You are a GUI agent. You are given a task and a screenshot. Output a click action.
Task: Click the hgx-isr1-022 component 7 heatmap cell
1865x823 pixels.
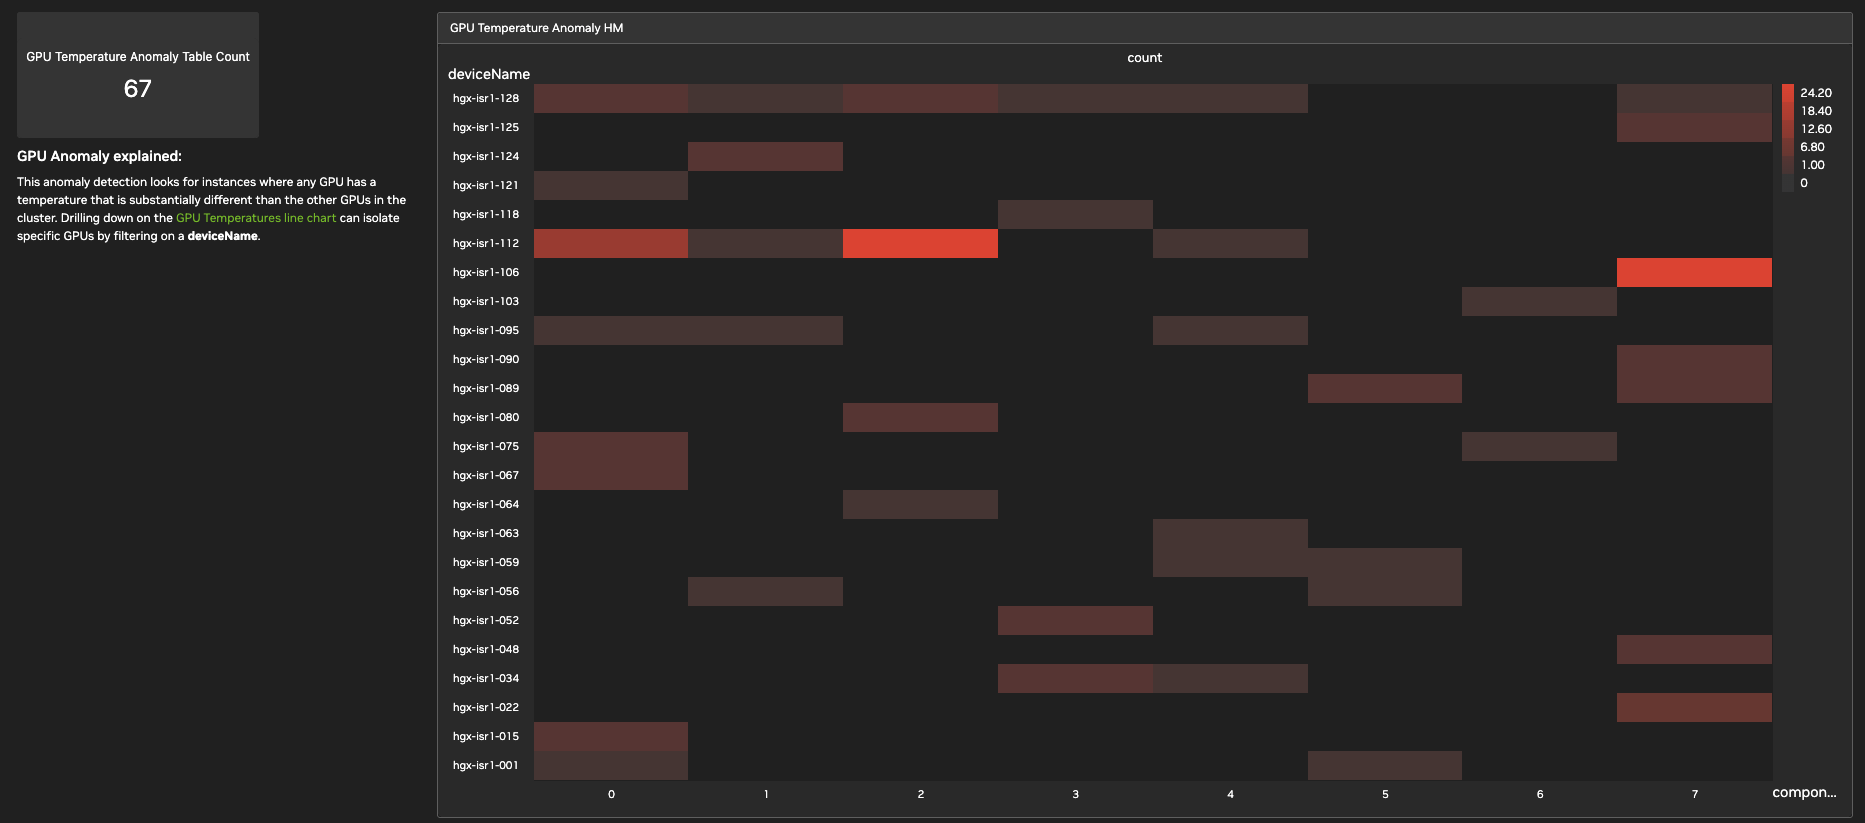click(x=1694, y=707)
